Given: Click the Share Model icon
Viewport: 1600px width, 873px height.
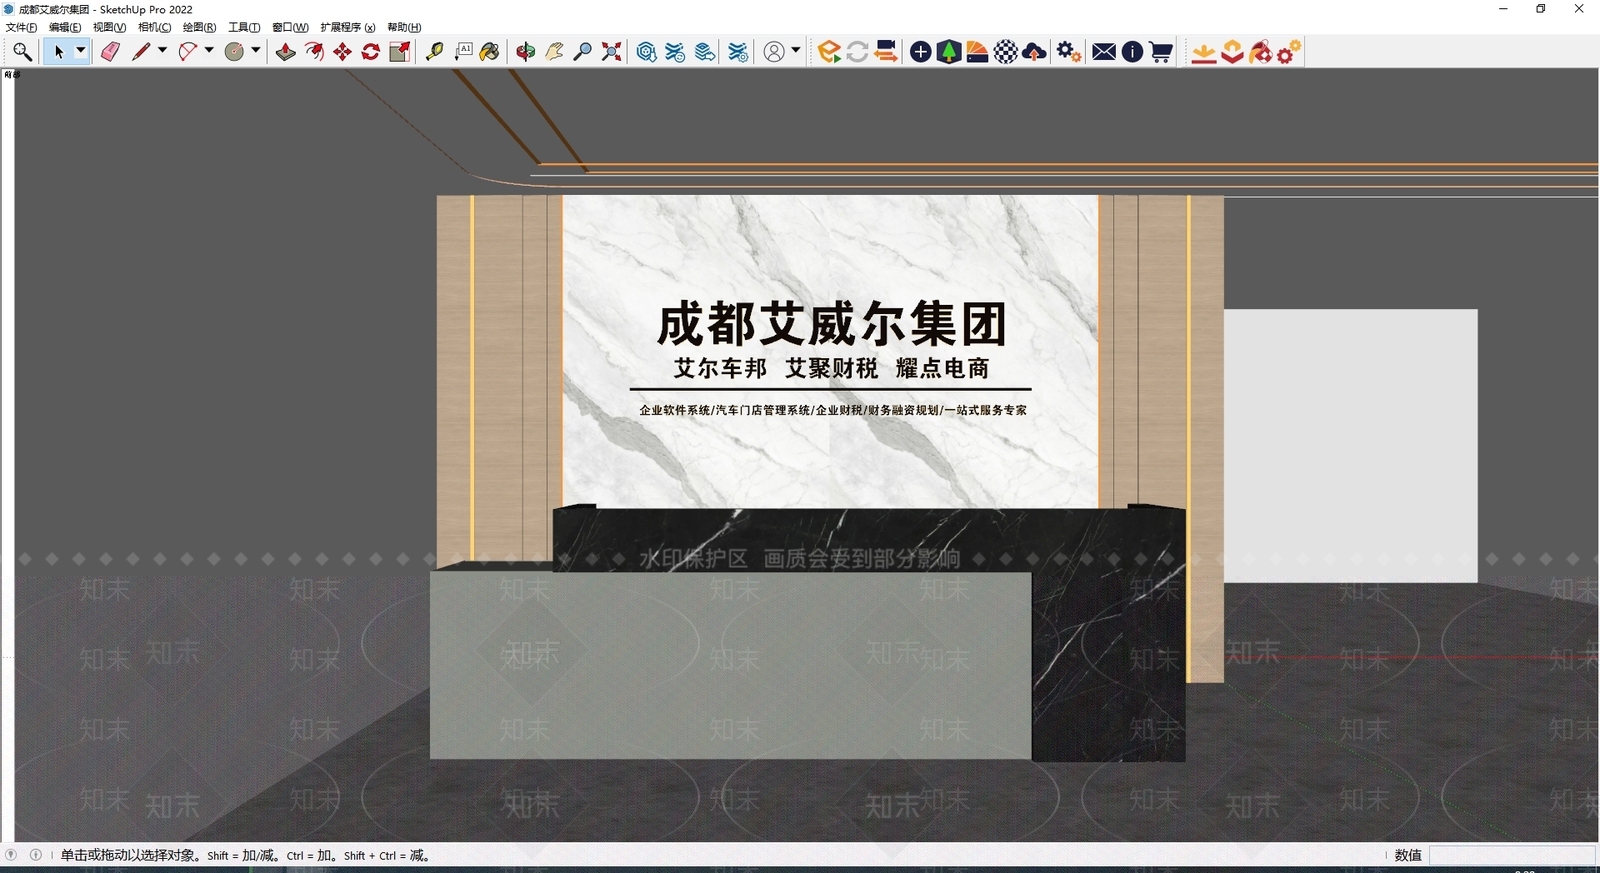Looking at the screenshot, I should point(676,52).
